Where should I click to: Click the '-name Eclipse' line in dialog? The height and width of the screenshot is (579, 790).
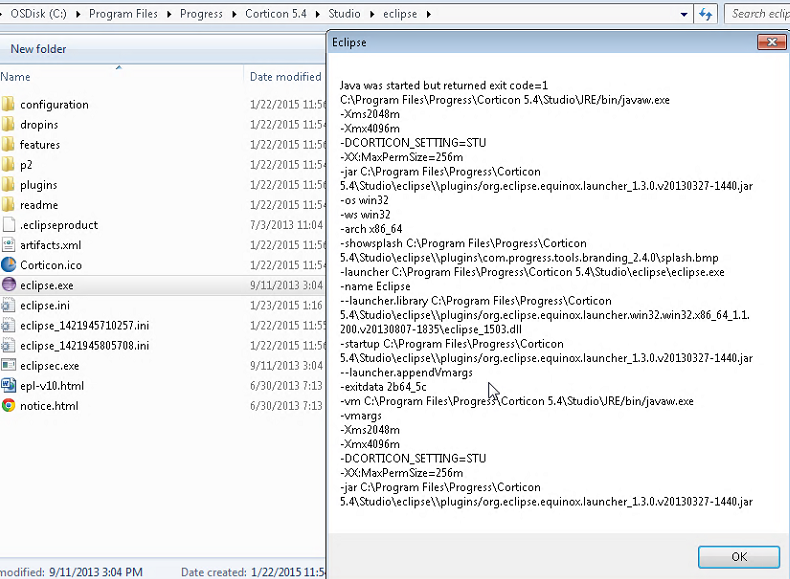[375, 287]
